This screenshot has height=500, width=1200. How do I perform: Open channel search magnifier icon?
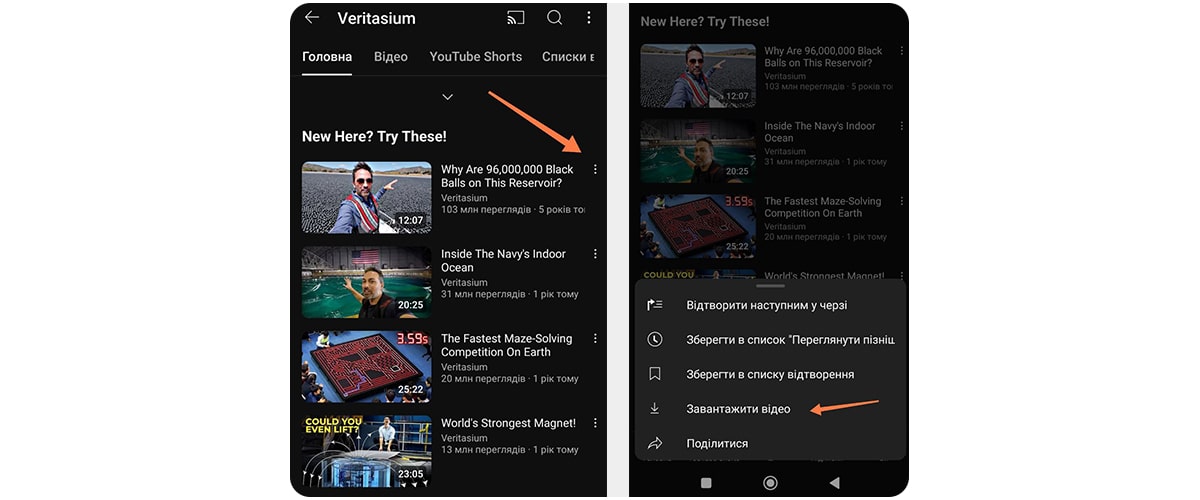pos(554,18)
